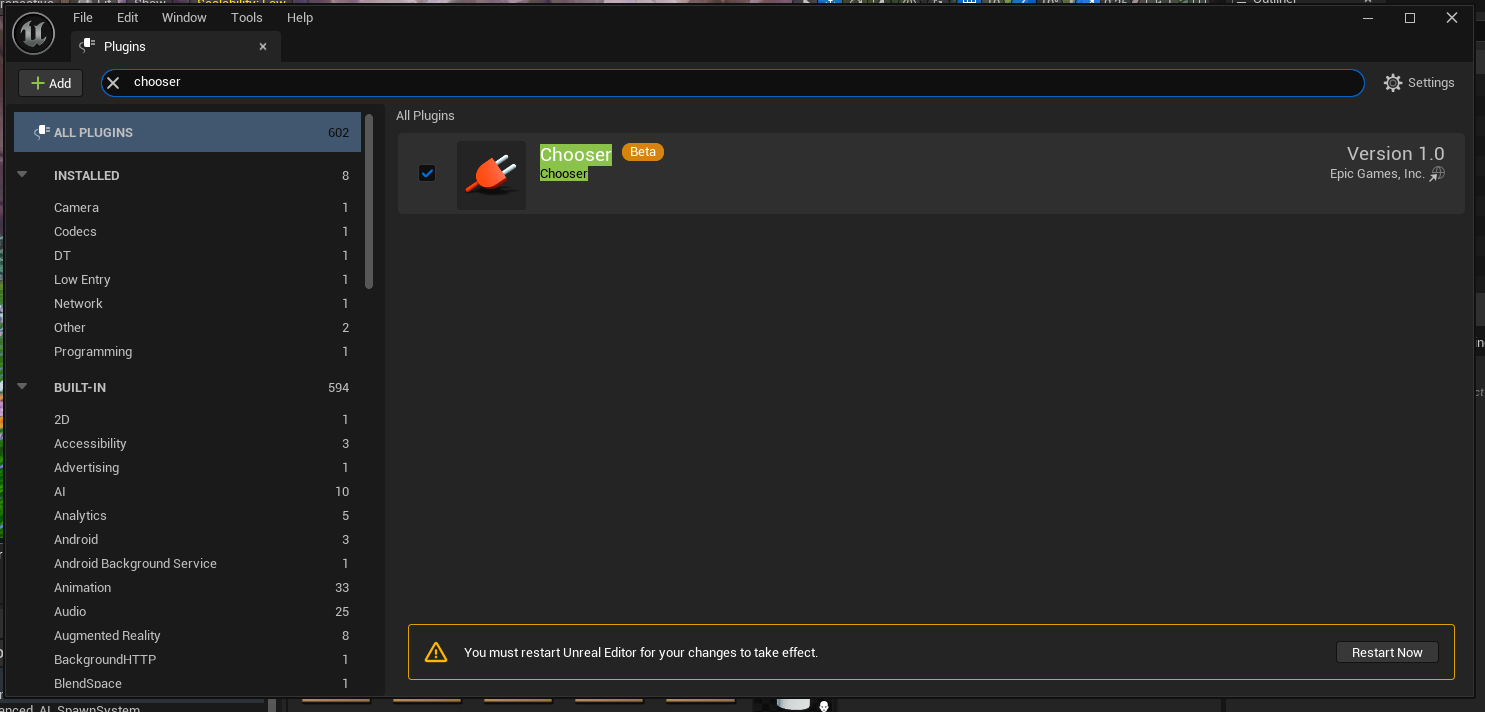The width and height of the screenshot is (1485, 712).
Task: Select ALL PLUGINS category
Action: tap(187, 132)
